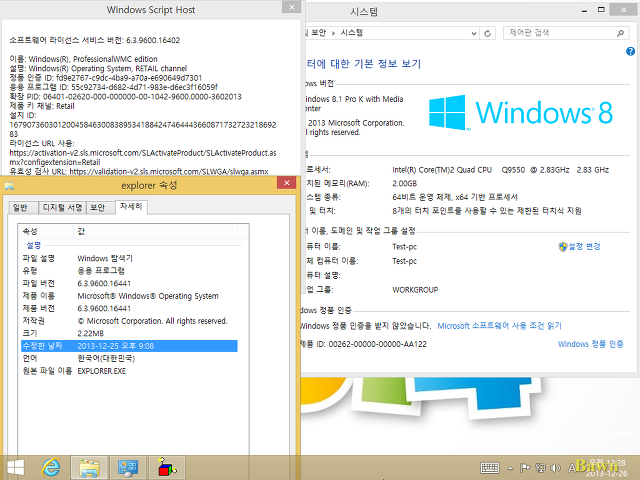This screenshot has height=480, width=640.
Task: Switch to the 일반 tab
Action: pos(21,208)
